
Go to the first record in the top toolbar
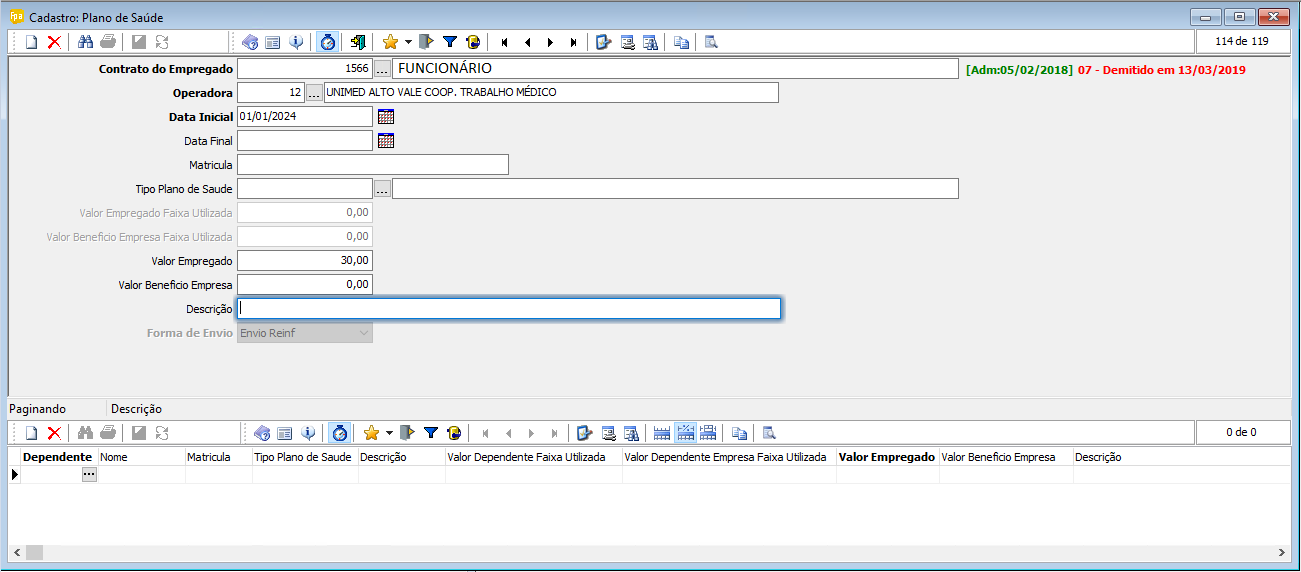pos(504,42)
